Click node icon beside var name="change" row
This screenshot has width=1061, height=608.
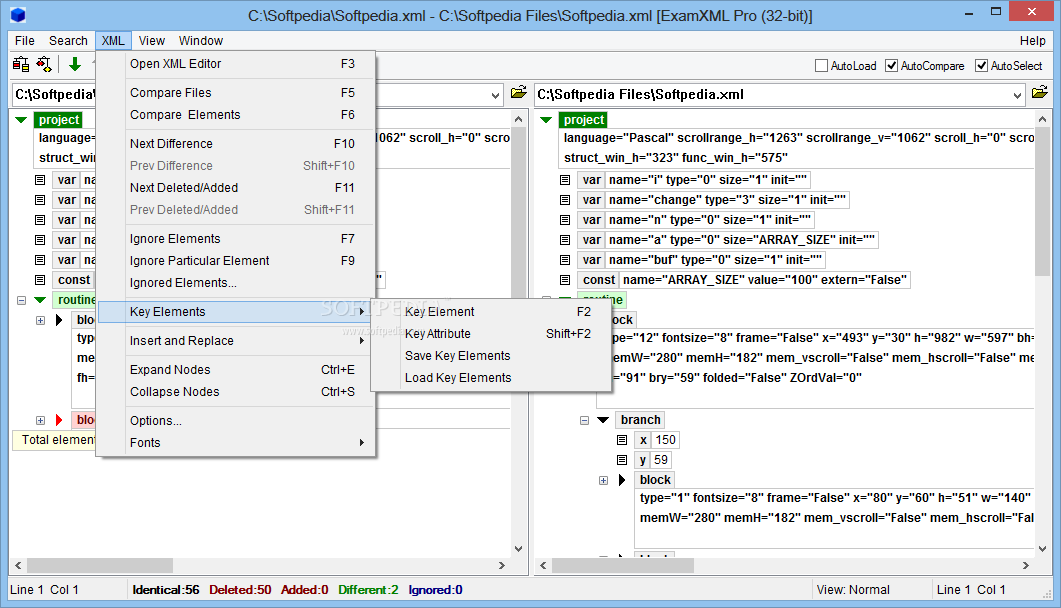pyautogui.click(x=565, y=200)
